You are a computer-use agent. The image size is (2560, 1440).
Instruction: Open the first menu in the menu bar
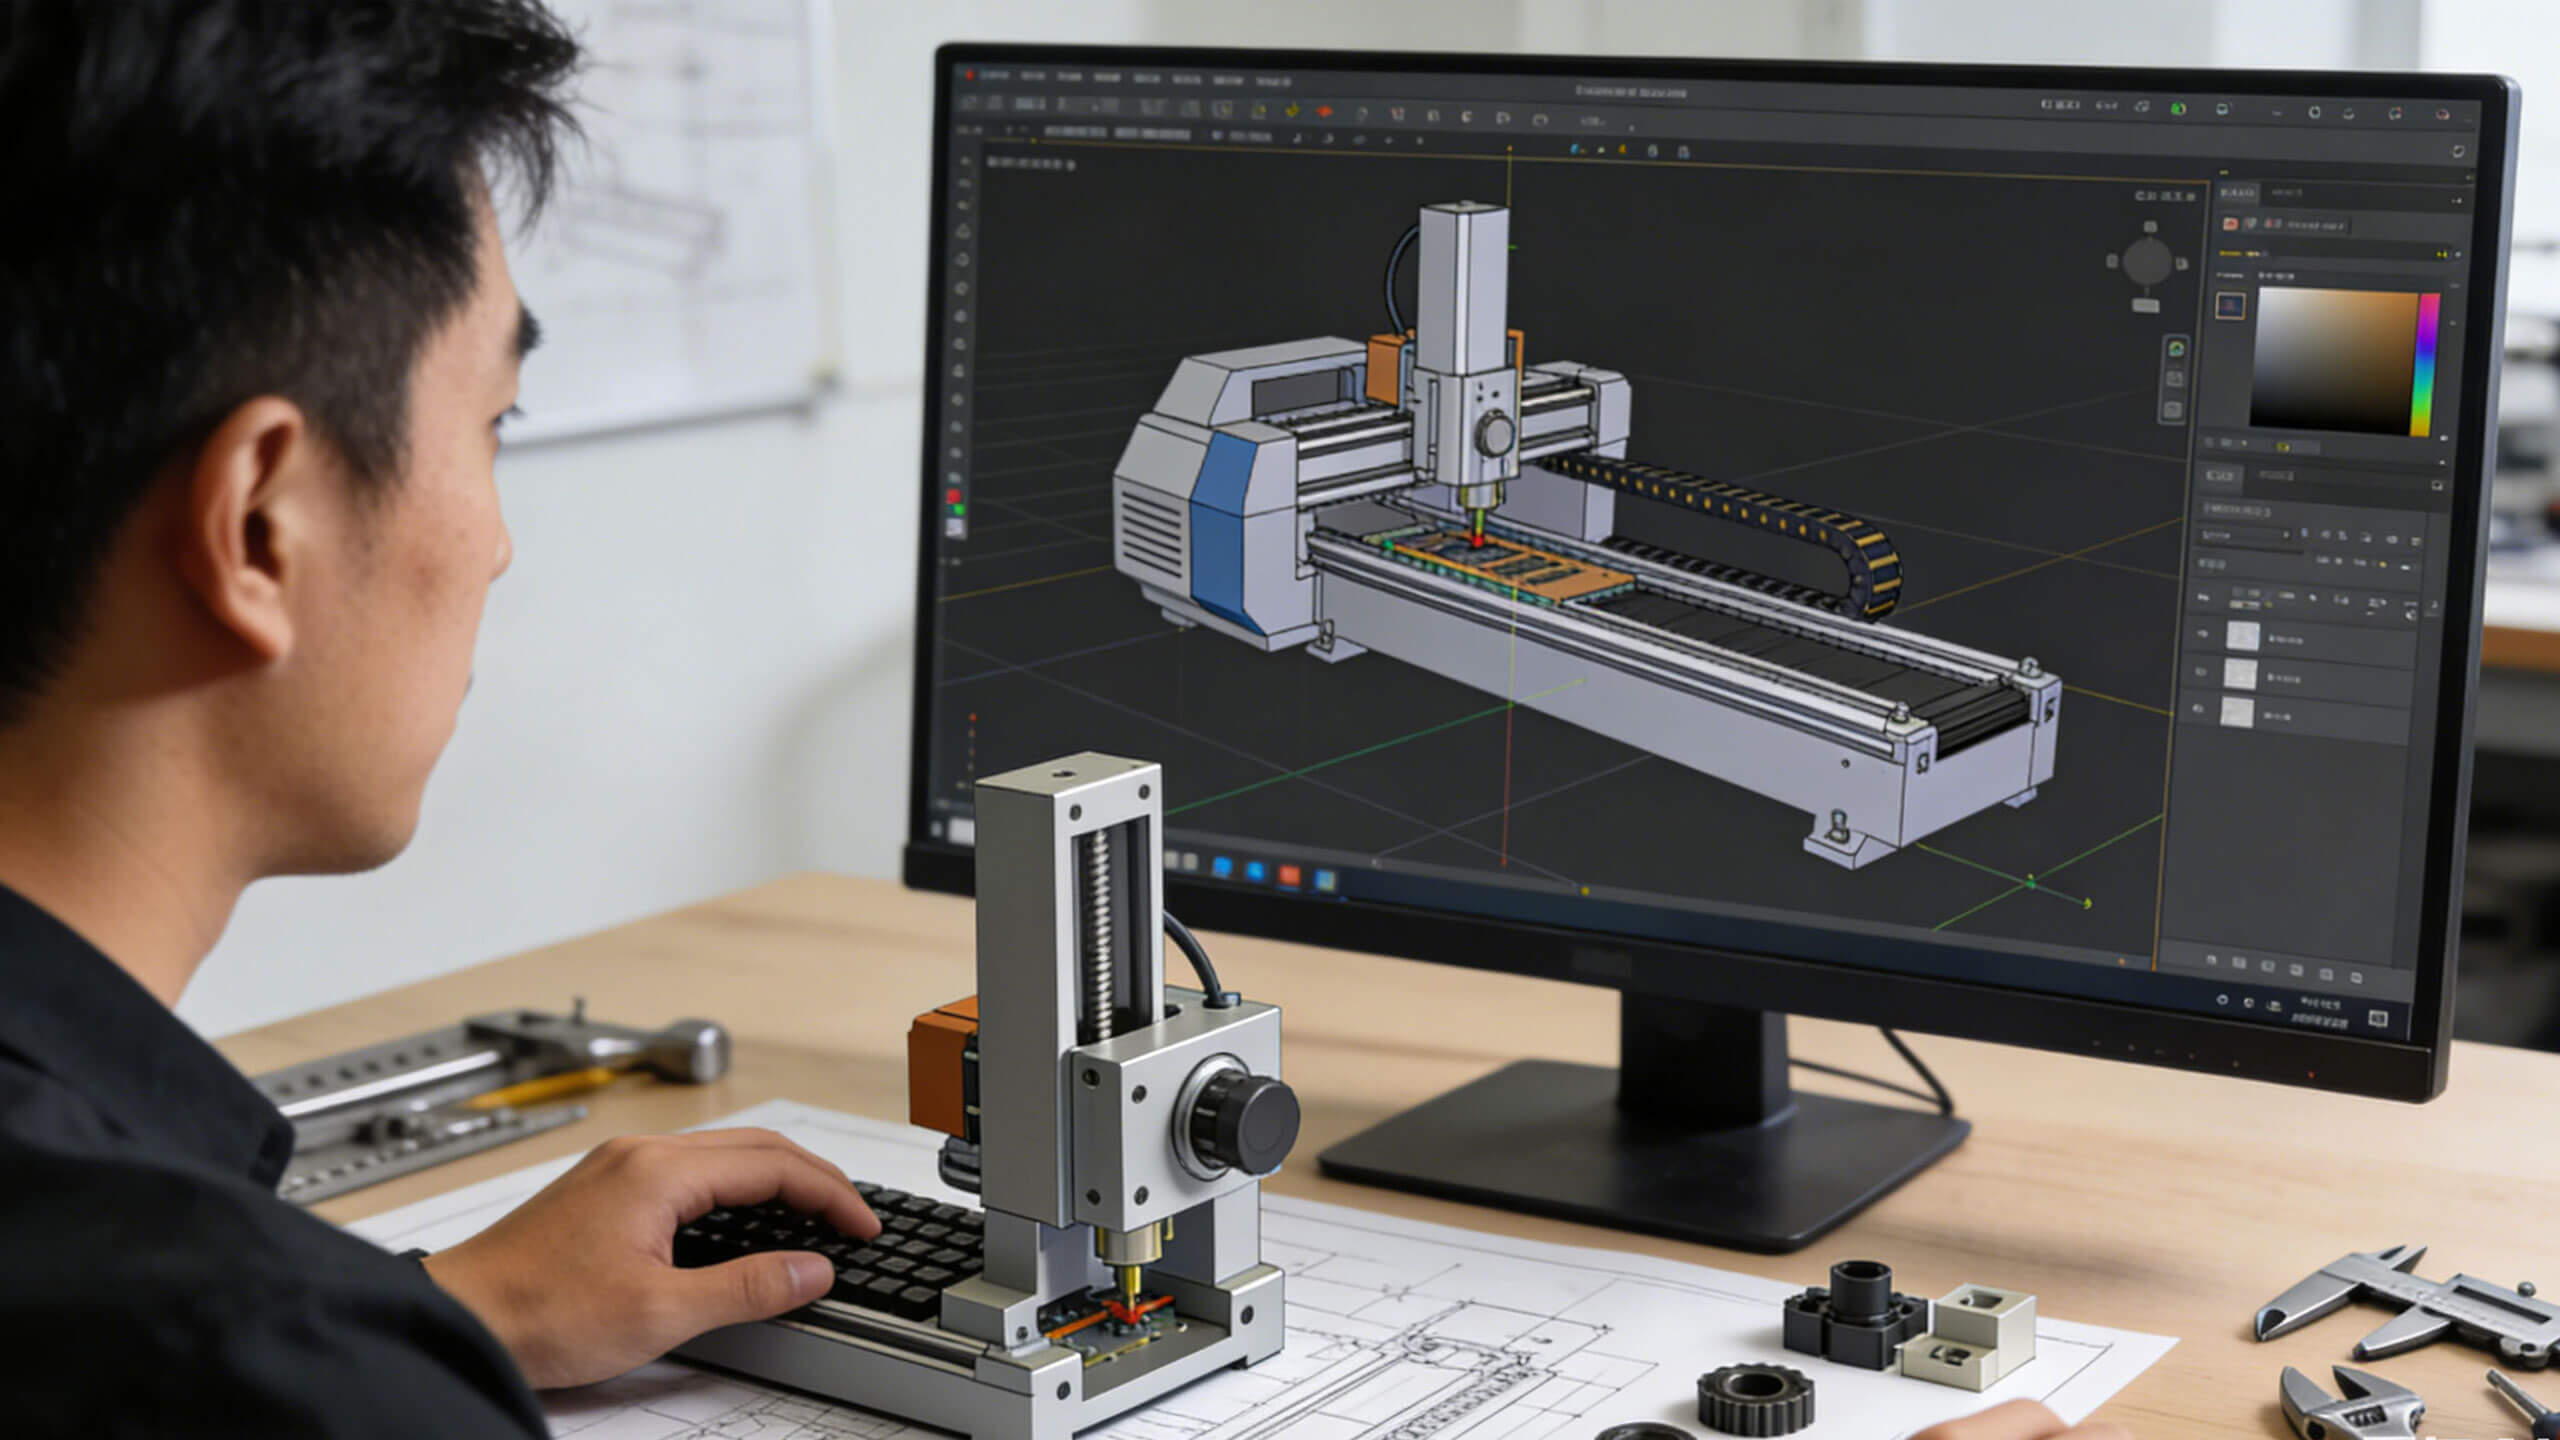coord(995,76)
